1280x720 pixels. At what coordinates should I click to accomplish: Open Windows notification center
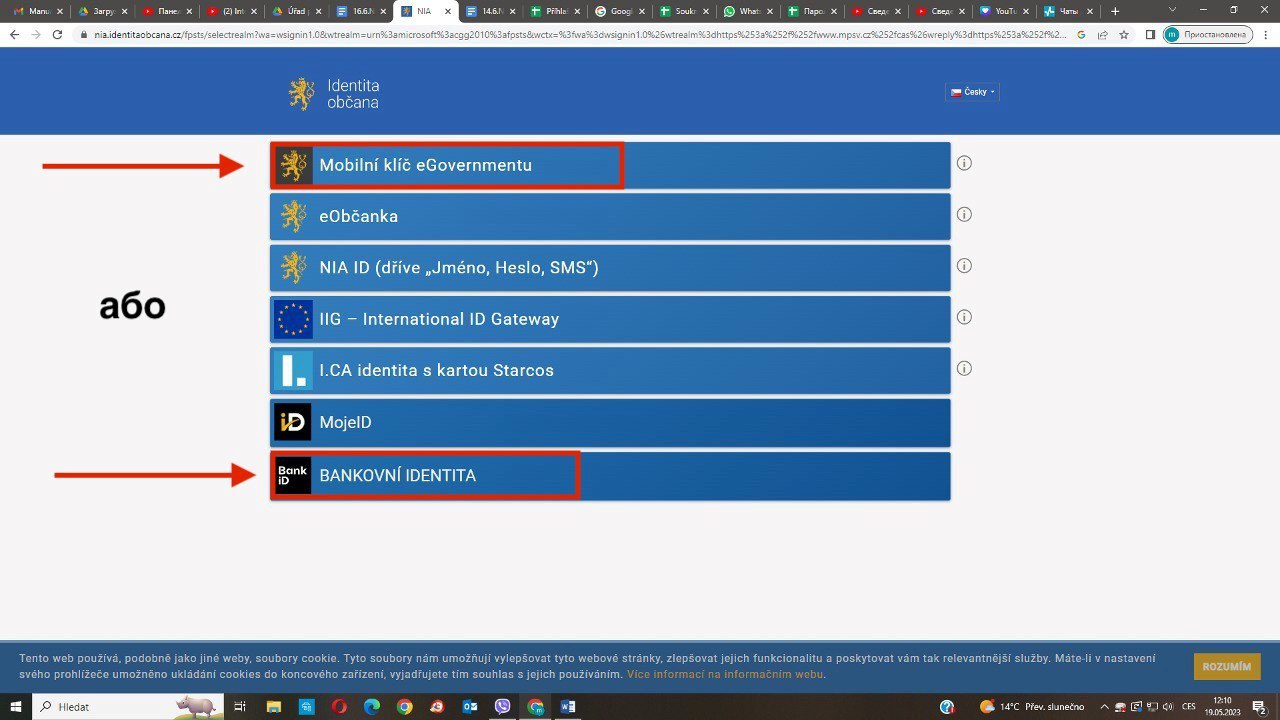coord(1258,707)
